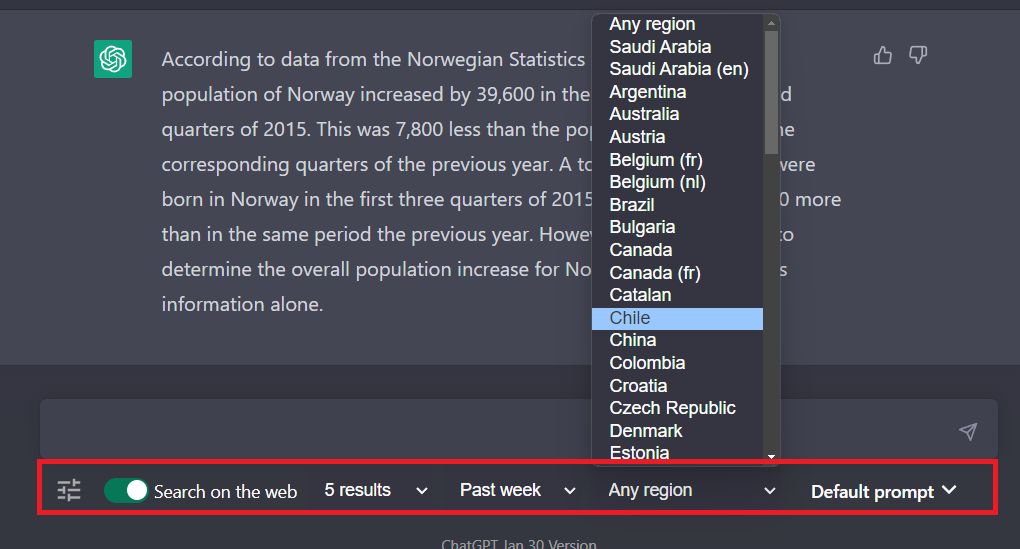Open the options sliders icon
Viewport: 1020px width, 549px height.
[x=69, y=490]
